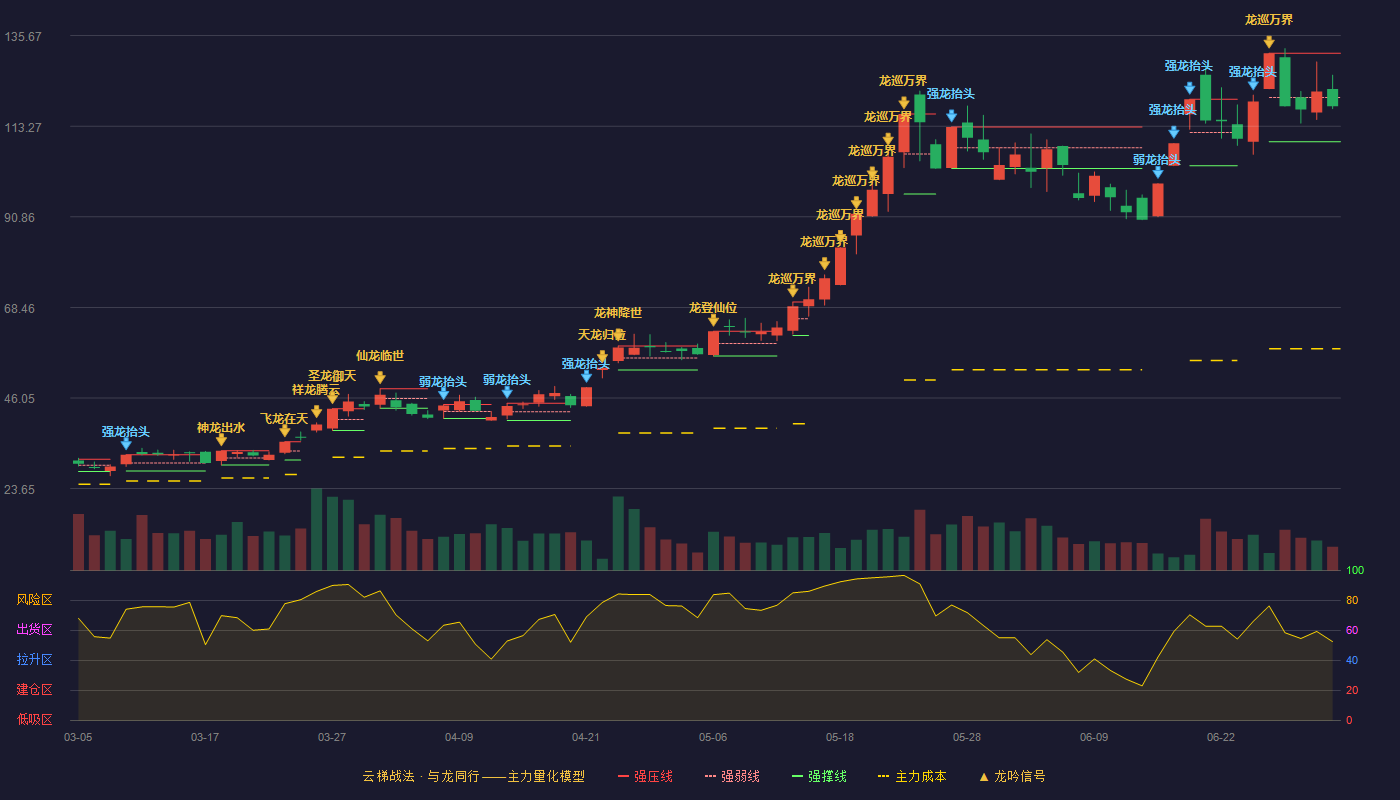
Task: Select the 风险区 zone label
Action: [34, 600]
